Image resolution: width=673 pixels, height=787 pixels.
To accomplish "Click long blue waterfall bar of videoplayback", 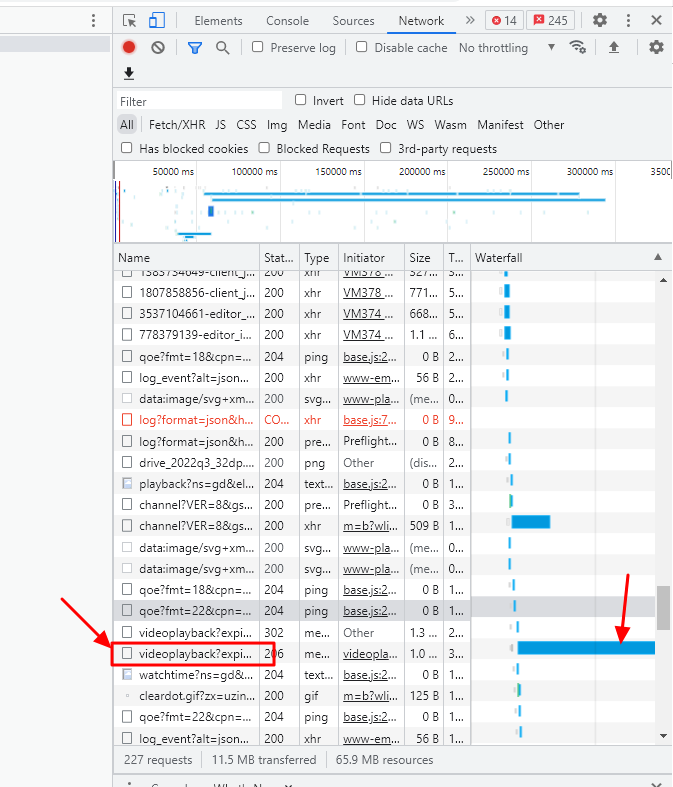I will (x=586, y=647).
